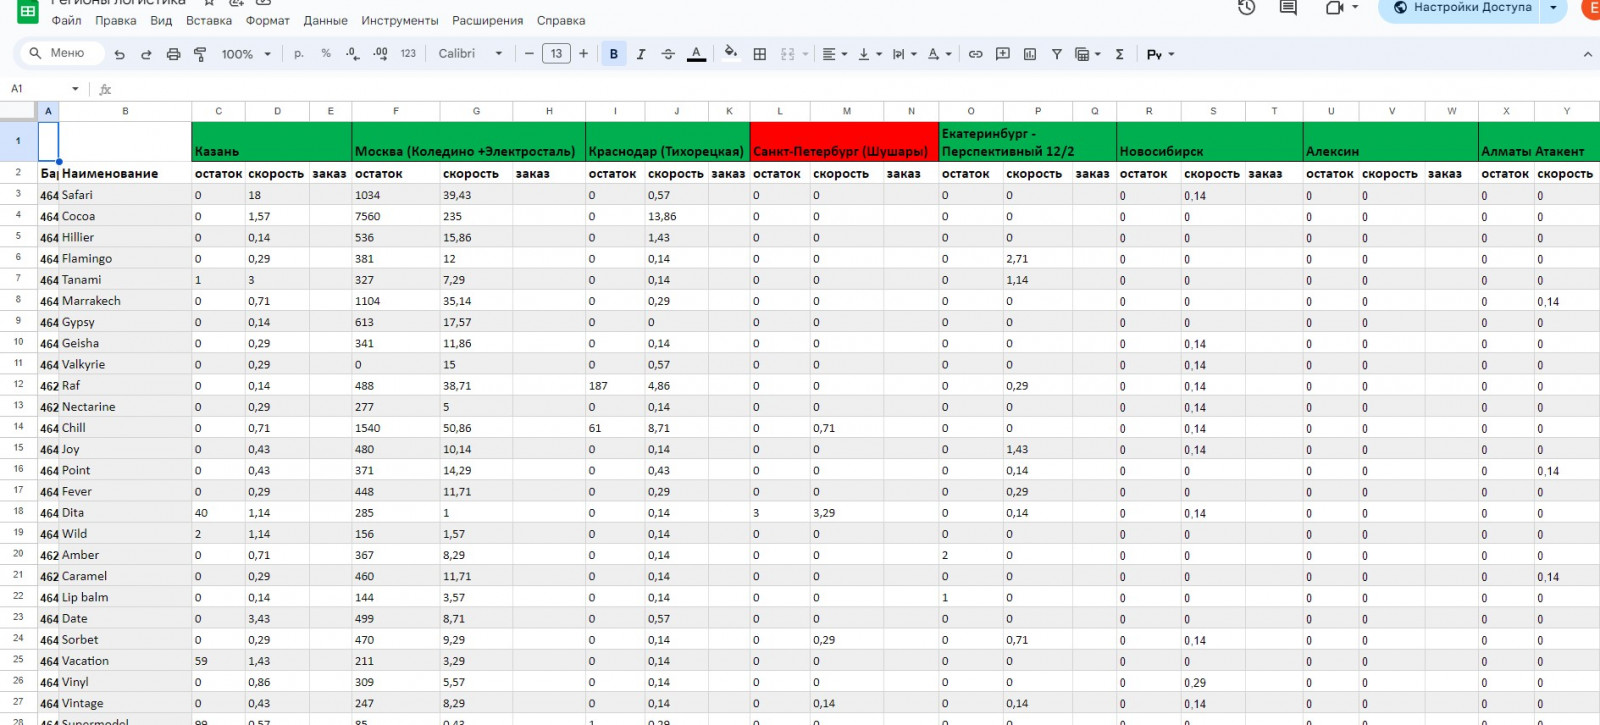The width and height of the screenshot is (1600, 725).
Task: Open more number formats (123) dropdown
Action: click(408, 54)
